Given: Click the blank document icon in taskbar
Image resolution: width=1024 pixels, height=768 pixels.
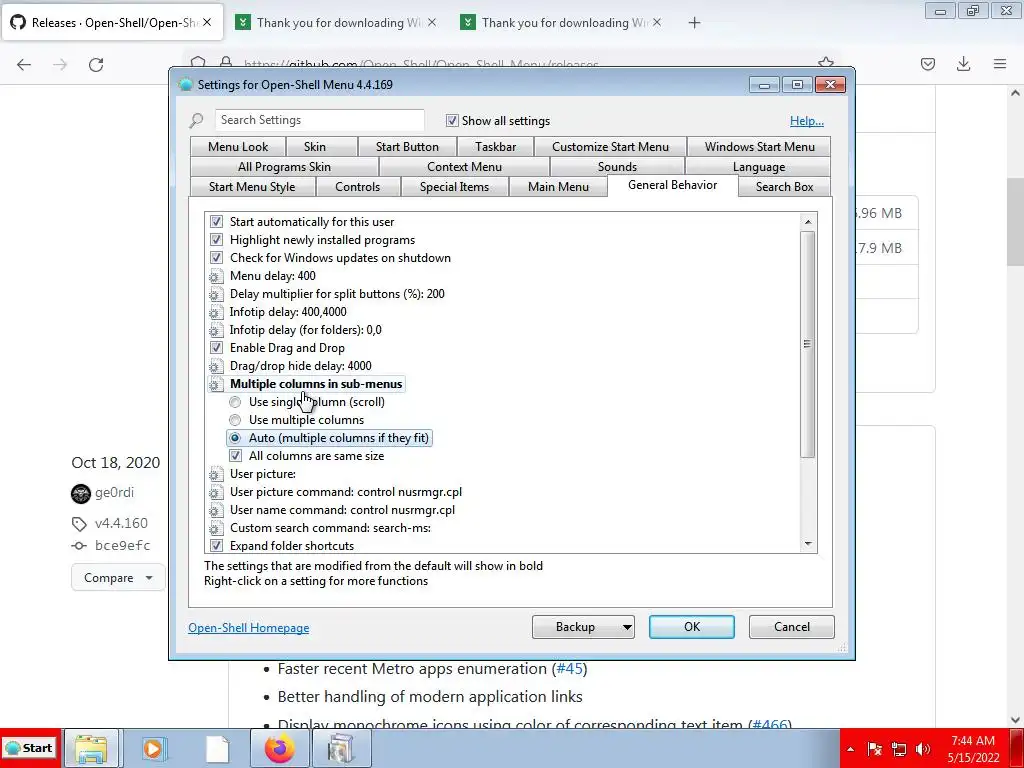Looking at the screenshot, I should pos(217,748).
